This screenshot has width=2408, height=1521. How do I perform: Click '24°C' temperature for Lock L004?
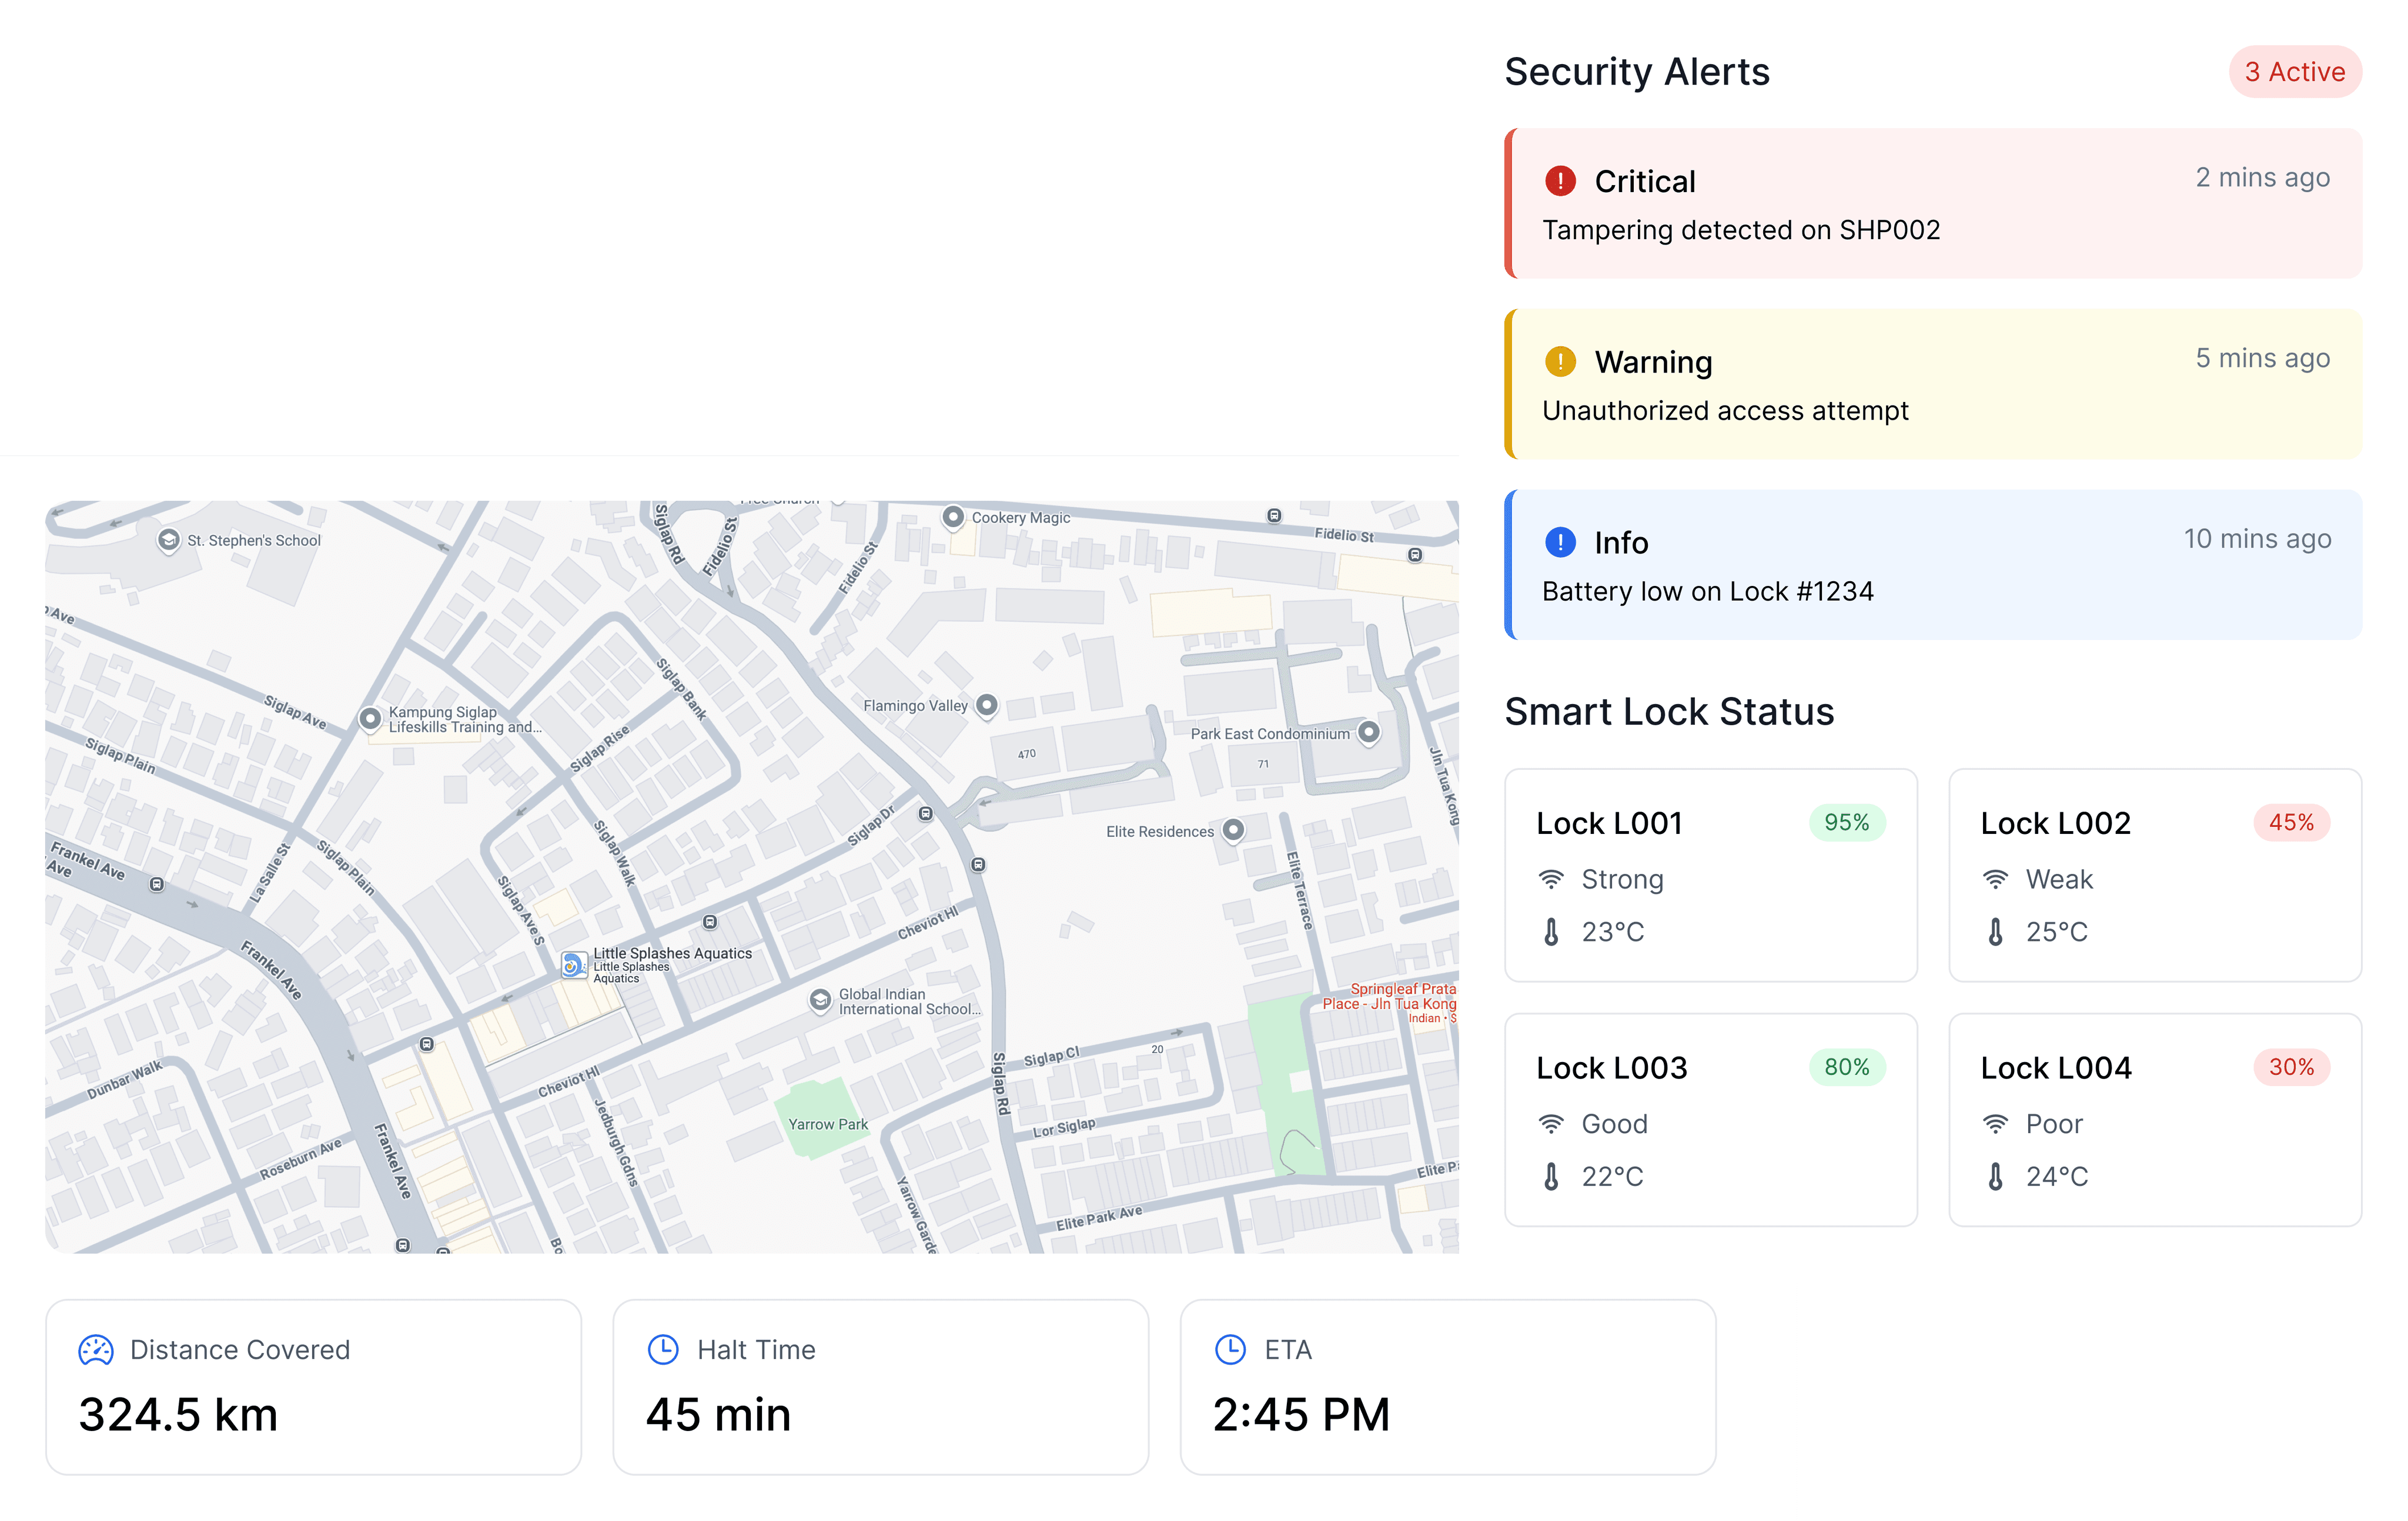pos(2056,1176)
